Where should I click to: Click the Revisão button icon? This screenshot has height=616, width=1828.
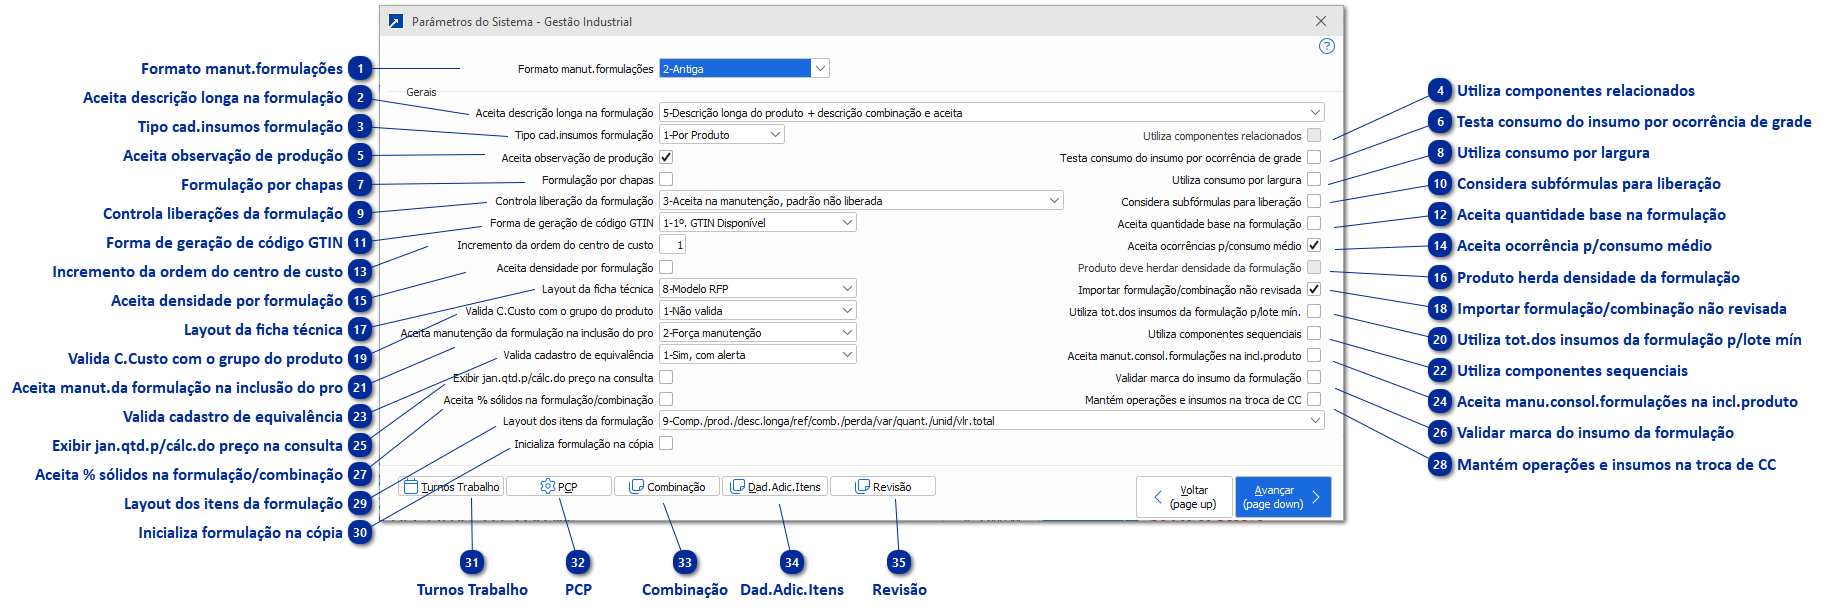point(863,487)
